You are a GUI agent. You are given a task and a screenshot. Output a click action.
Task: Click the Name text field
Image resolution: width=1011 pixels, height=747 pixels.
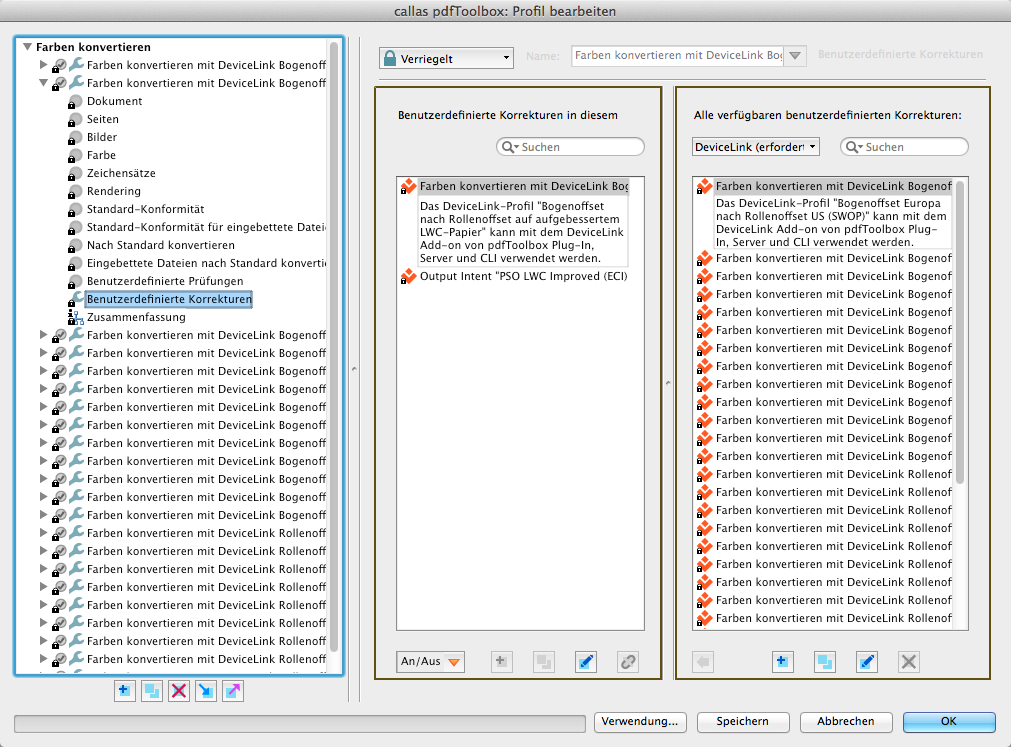click(x=678, y=56)
